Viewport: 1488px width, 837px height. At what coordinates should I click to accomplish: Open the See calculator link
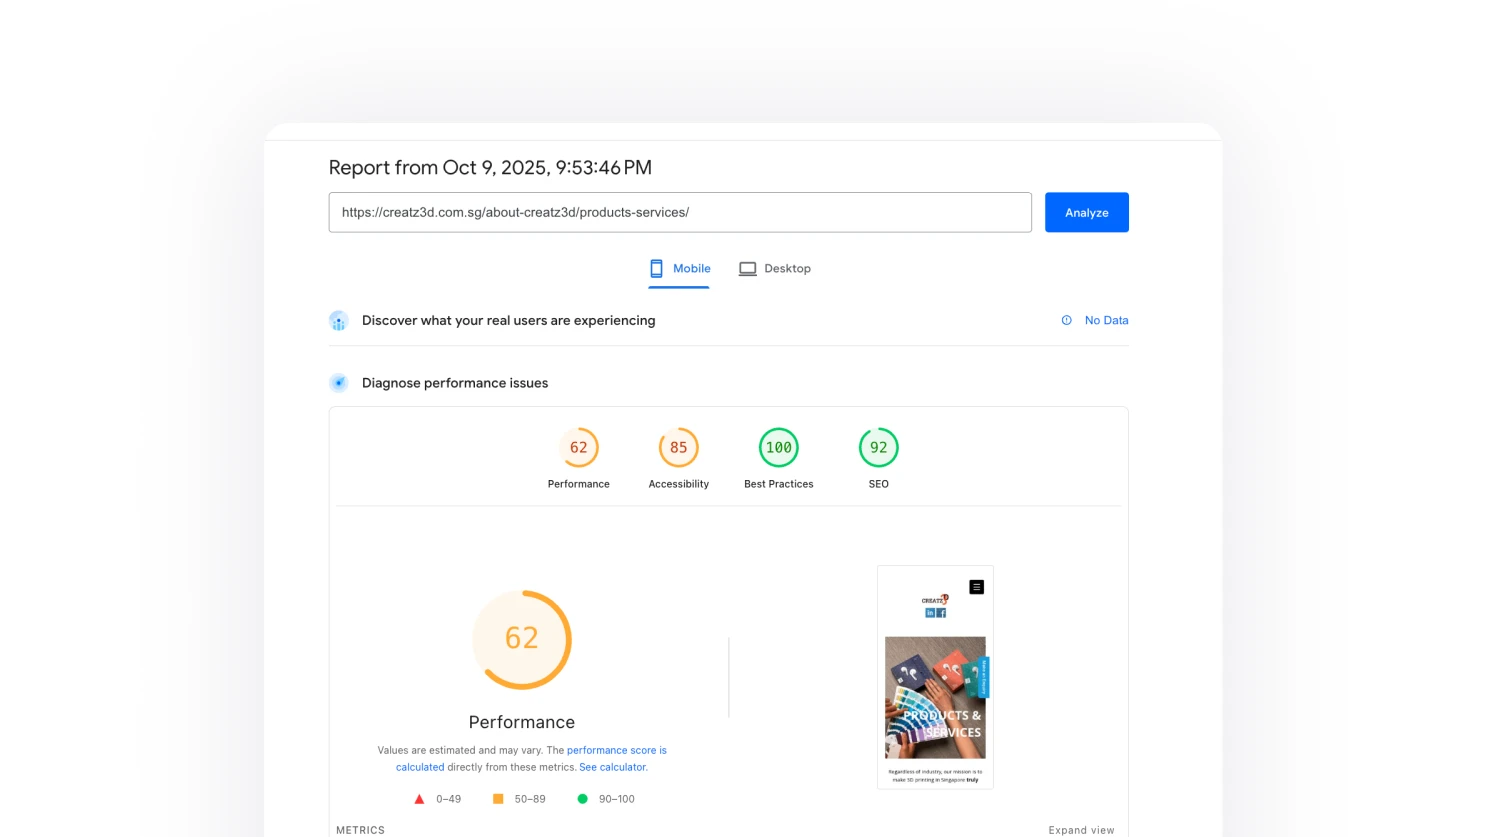[613, 767]
